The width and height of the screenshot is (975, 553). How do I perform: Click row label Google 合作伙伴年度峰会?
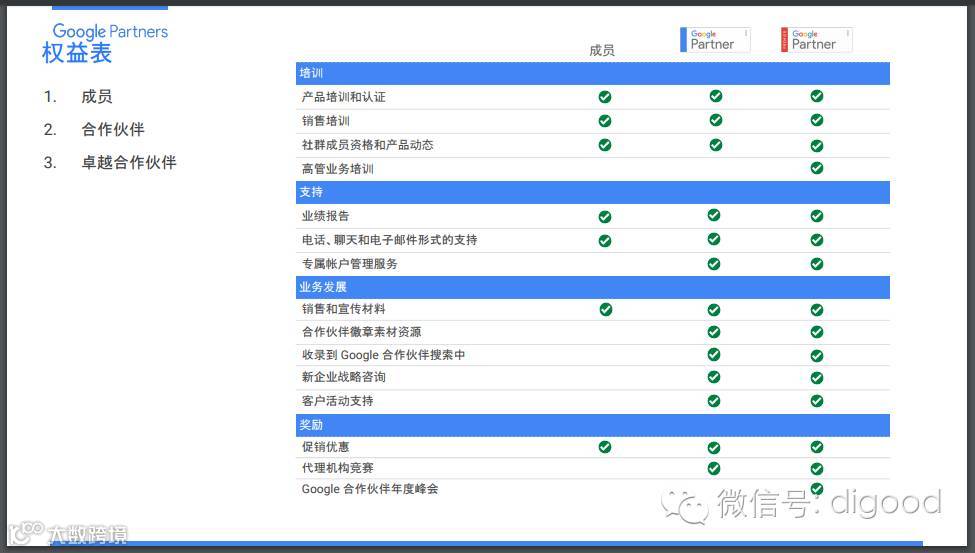pyautogui.click(x=370, y=489)
